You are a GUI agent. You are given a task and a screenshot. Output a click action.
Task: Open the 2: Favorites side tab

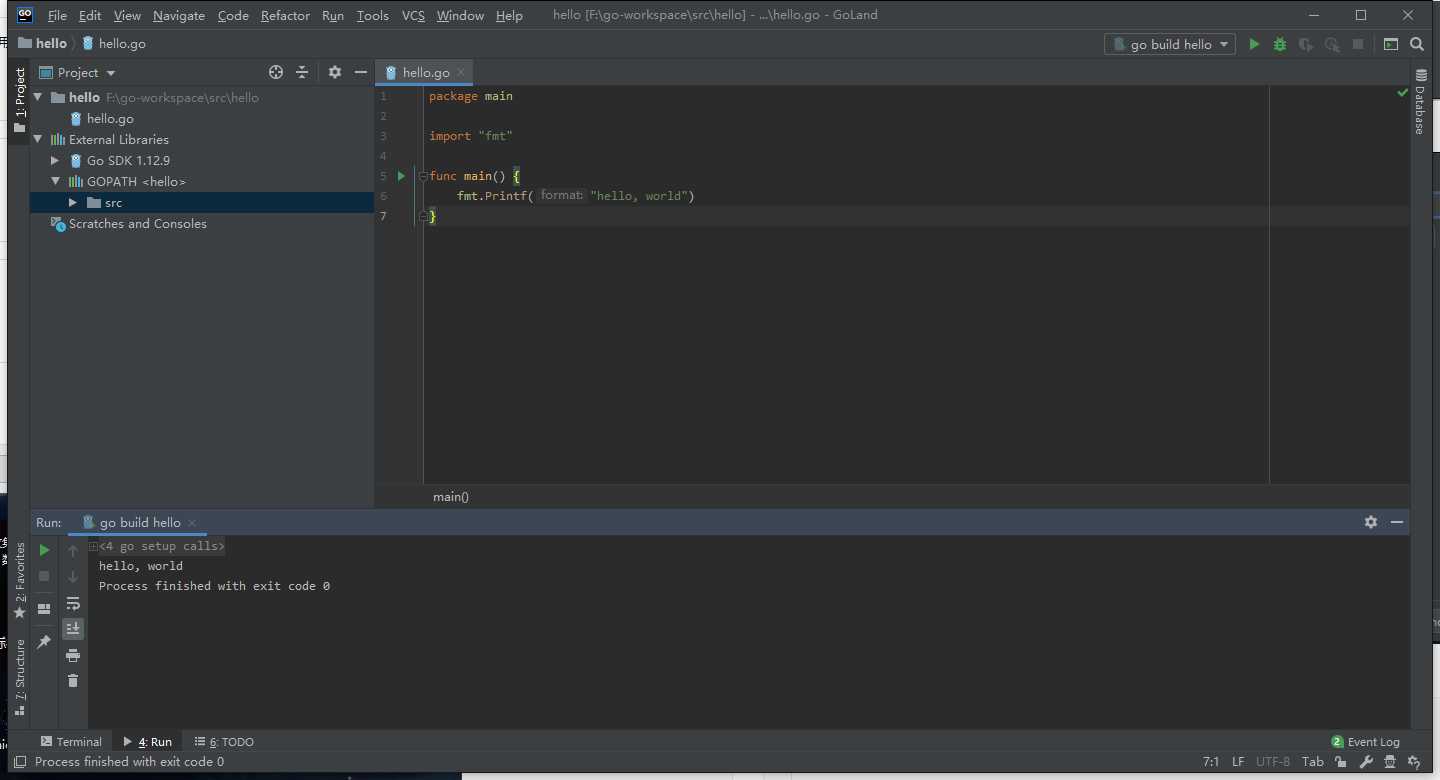[x=19, y=581]
